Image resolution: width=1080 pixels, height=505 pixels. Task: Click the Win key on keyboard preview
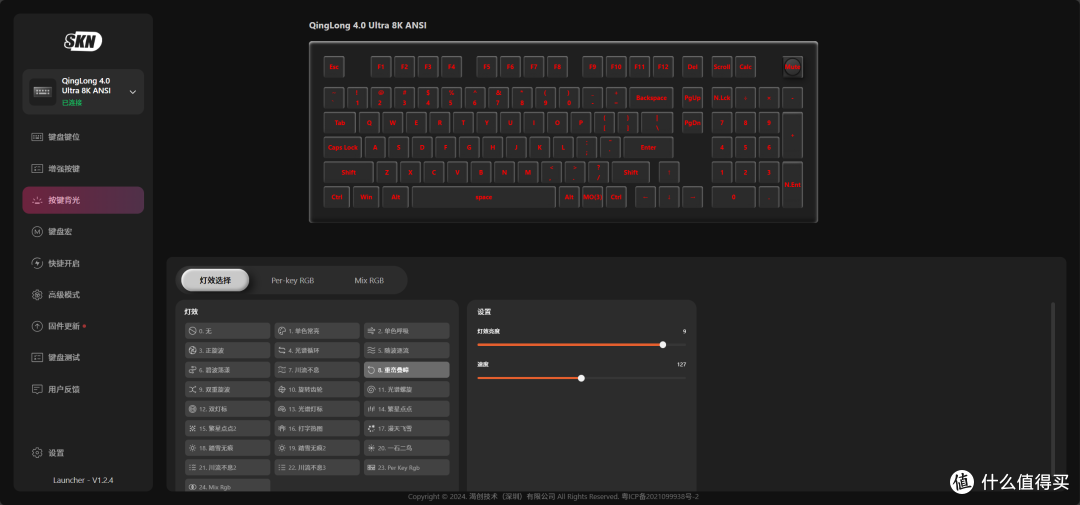point(366,197)
